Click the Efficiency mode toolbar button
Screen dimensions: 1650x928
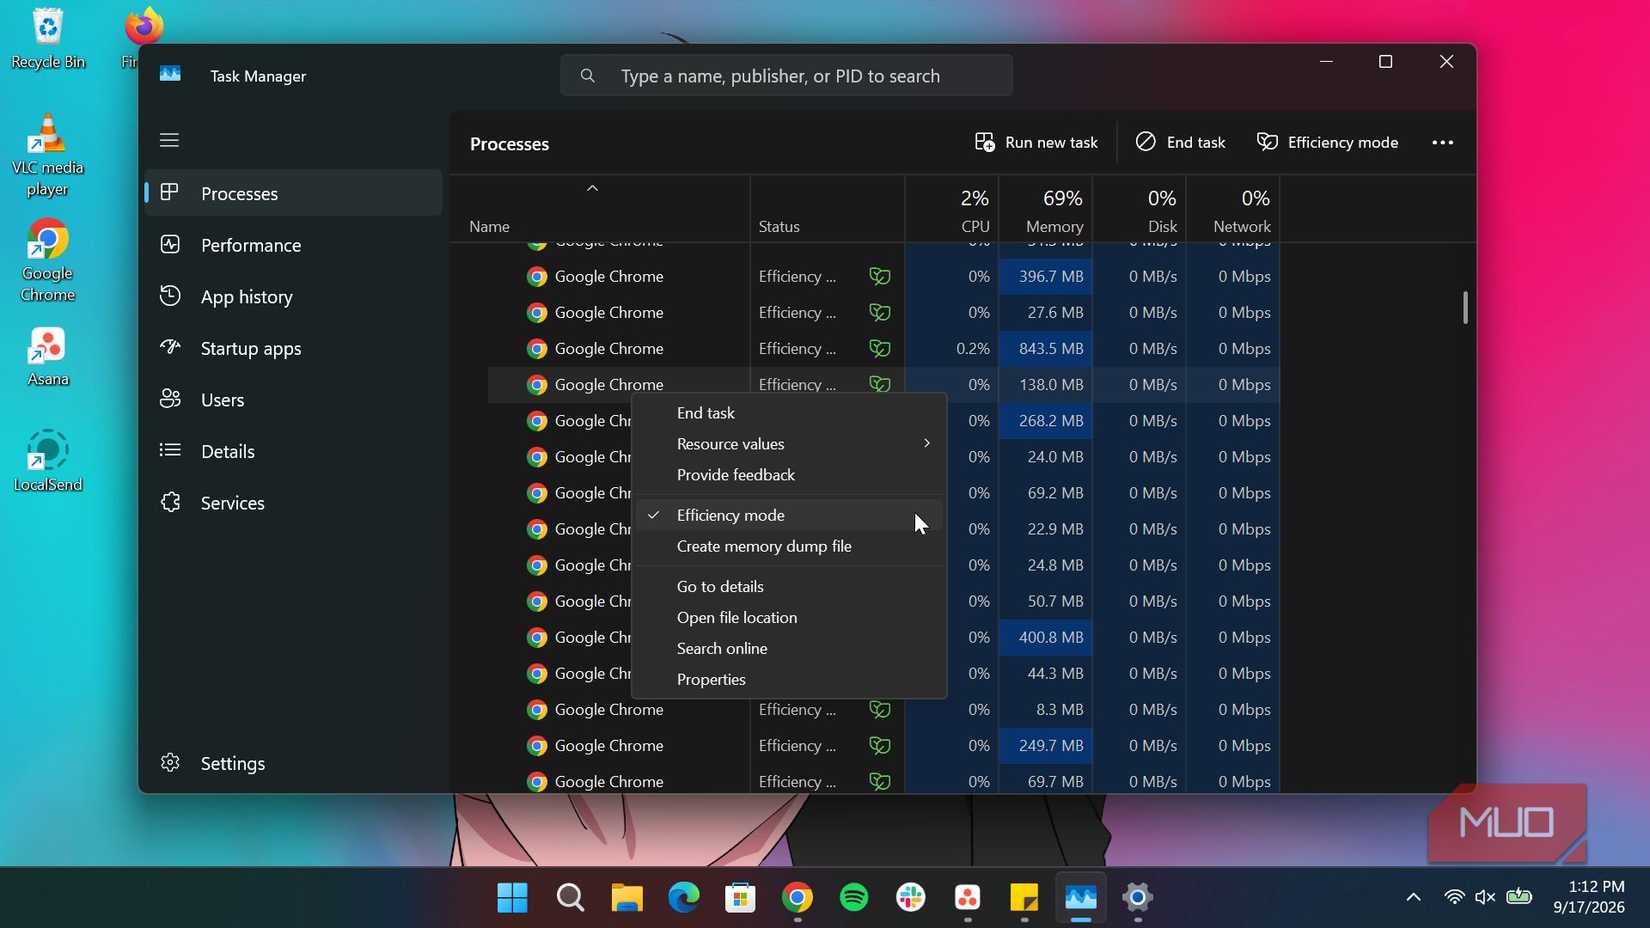[1327, 142]
